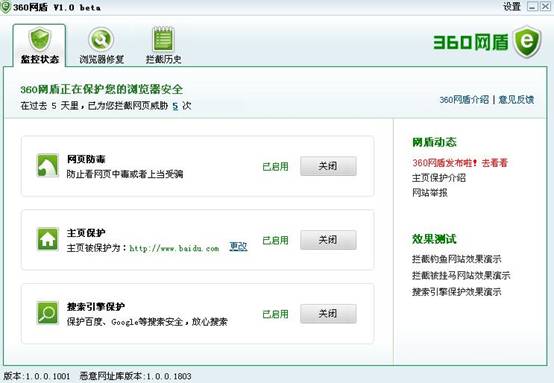Open the 主页保护介绍 link
Viewport: 554px width, 383px height.
point(439,178)
